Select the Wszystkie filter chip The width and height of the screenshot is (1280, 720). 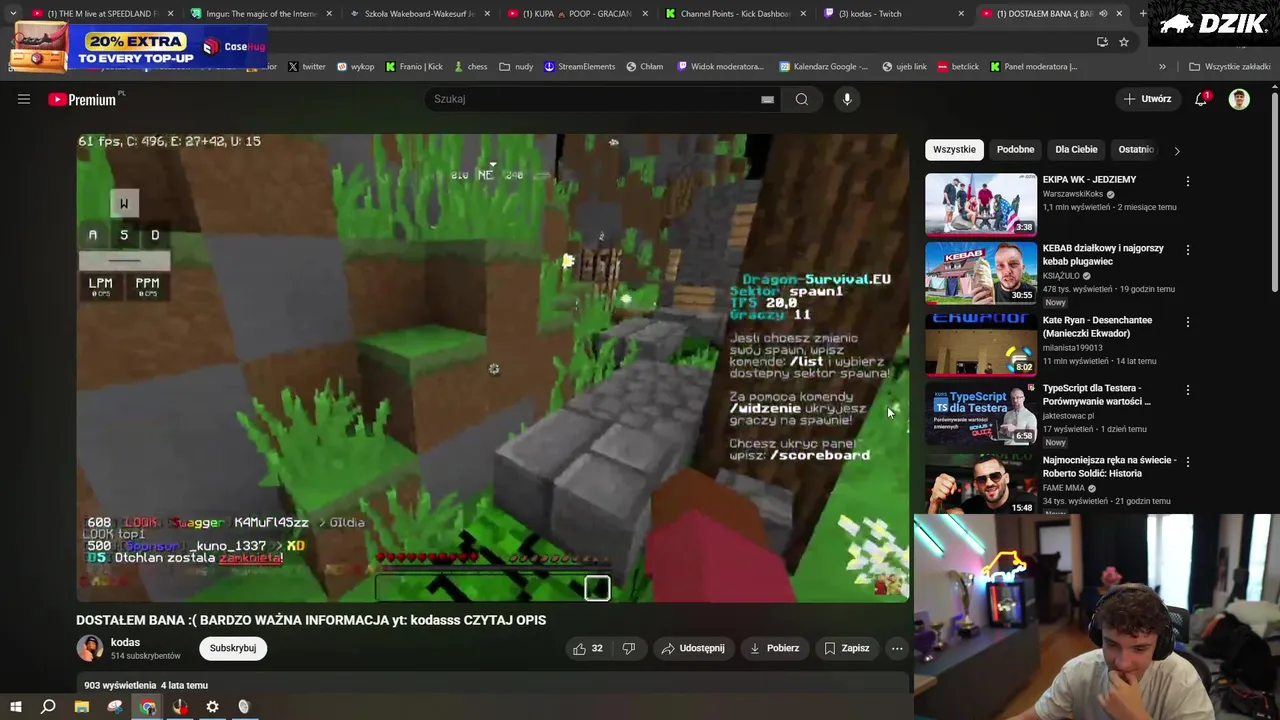(954, 150)
